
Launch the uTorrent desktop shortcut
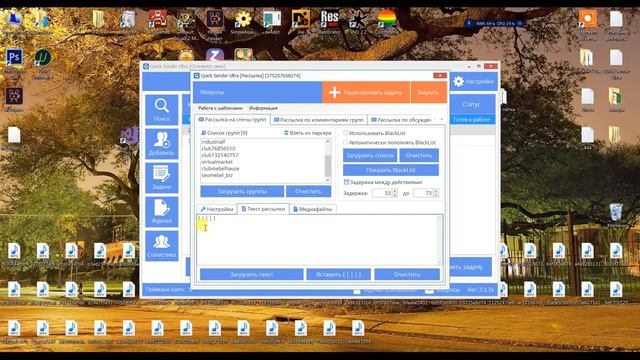click(x=43, y=58)
